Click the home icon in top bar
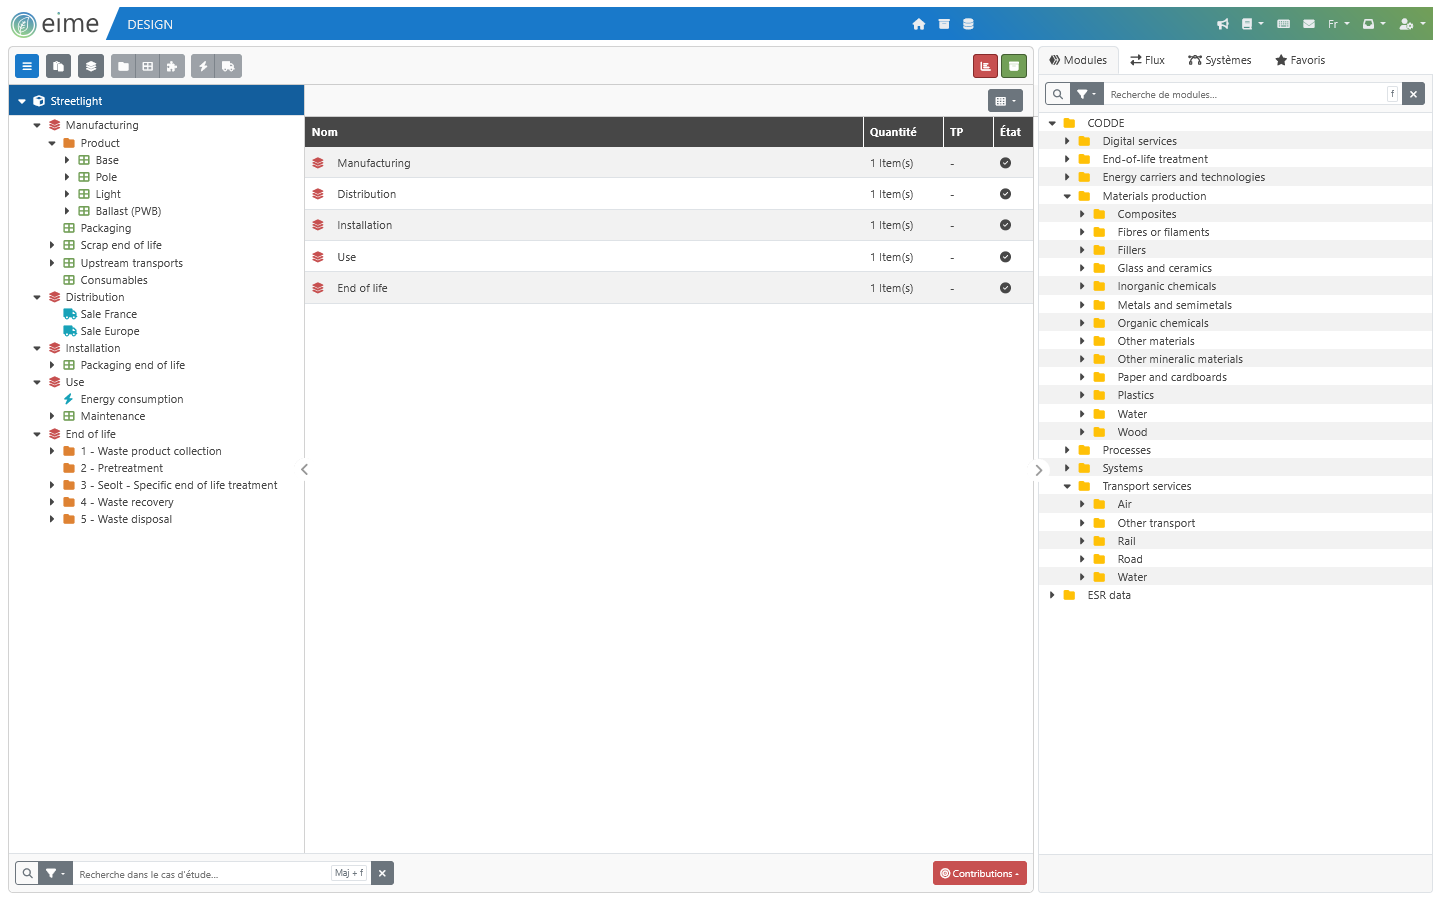 click(x=919, y=24)
